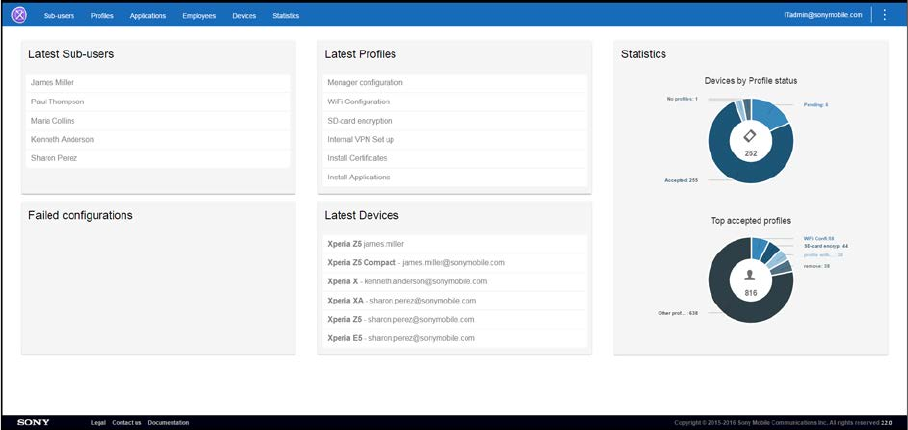The image size is (908, 430).
Task: Open the Contact us footer link
Action: (127, 423)
